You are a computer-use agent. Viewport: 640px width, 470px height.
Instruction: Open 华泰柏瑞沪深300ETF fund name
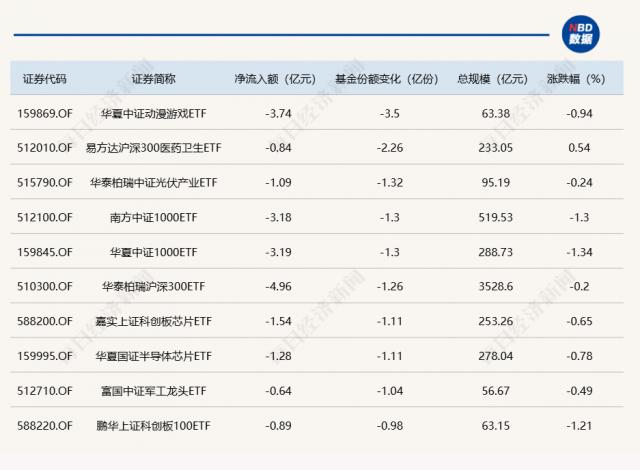coord(153,287)
